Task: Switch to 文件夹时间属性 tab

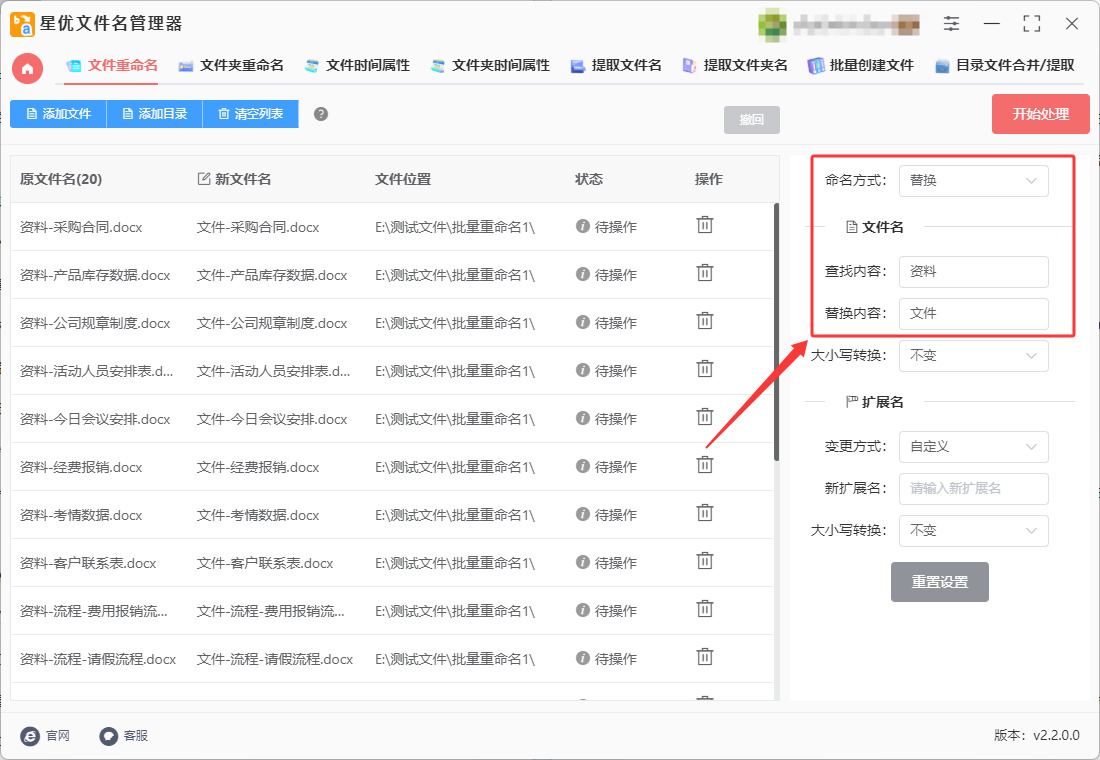Action: pyautogui.click(x=490, y=66)
